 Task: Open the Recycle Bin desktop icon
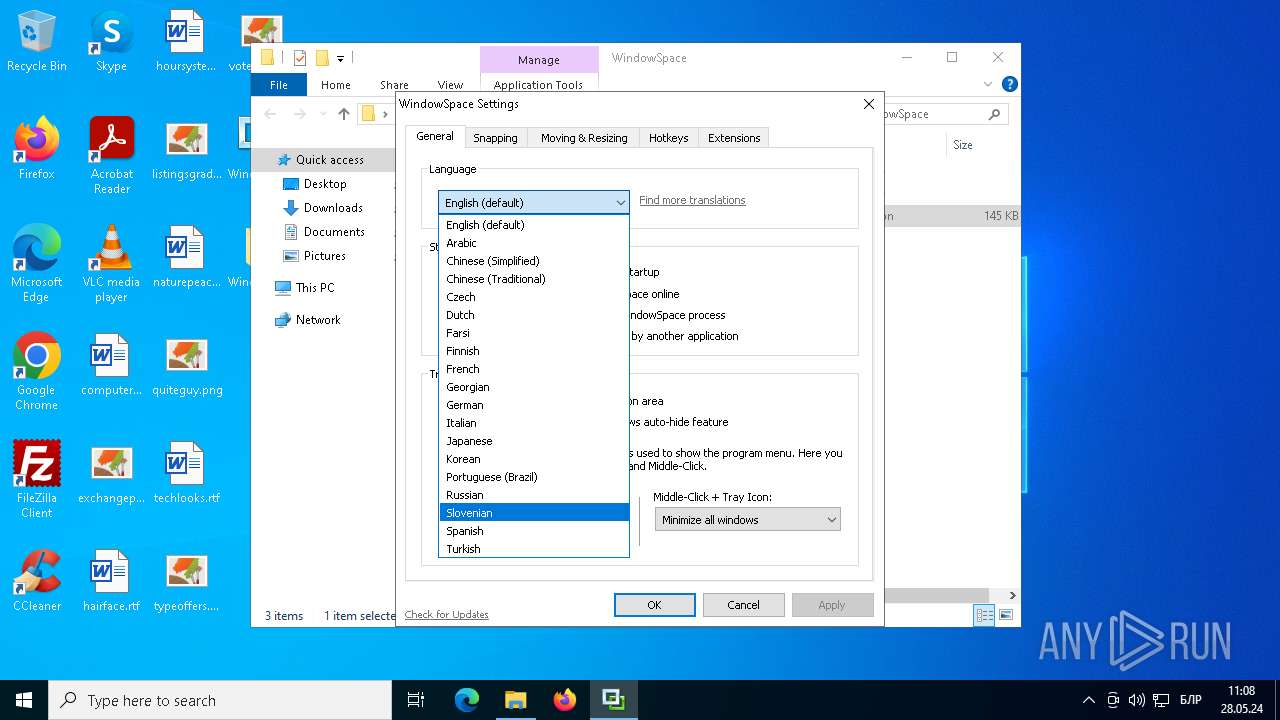tap(36, 42)
